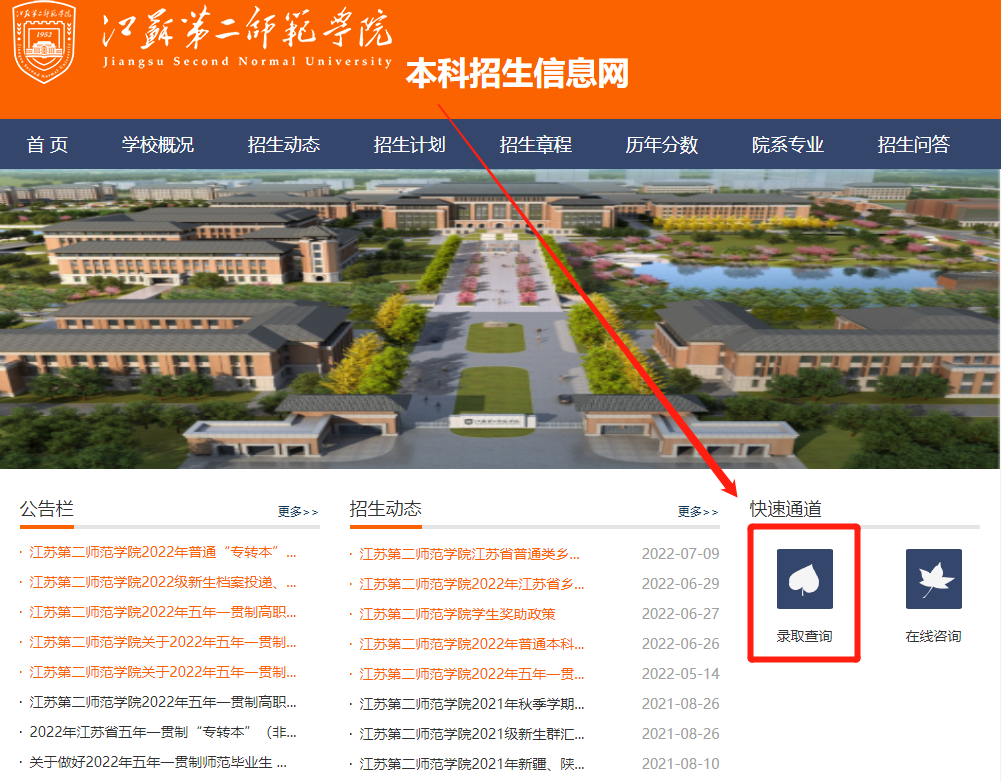
Task: Select the 历年分数 menu entry
Action: tap(659, 144)
